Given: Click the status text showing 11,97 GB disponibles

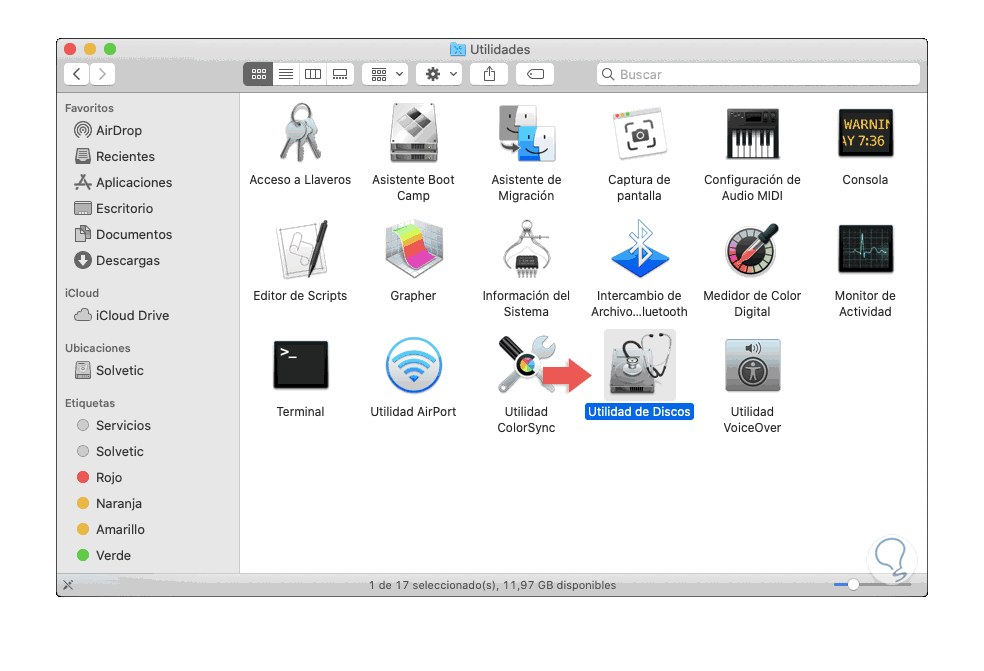Looking at the screenshot, I should pos(493,585).
